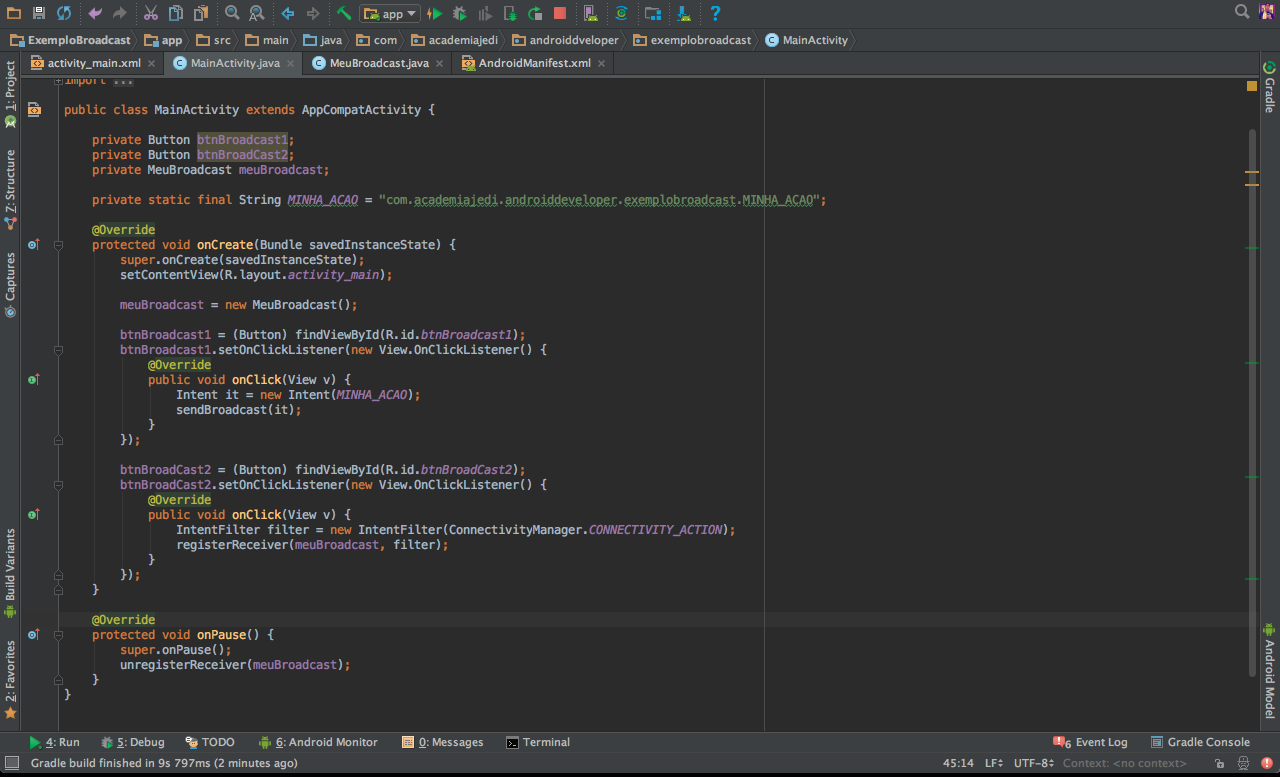Toggle tool window buttons at bottom-left corner

click(11, 763)
